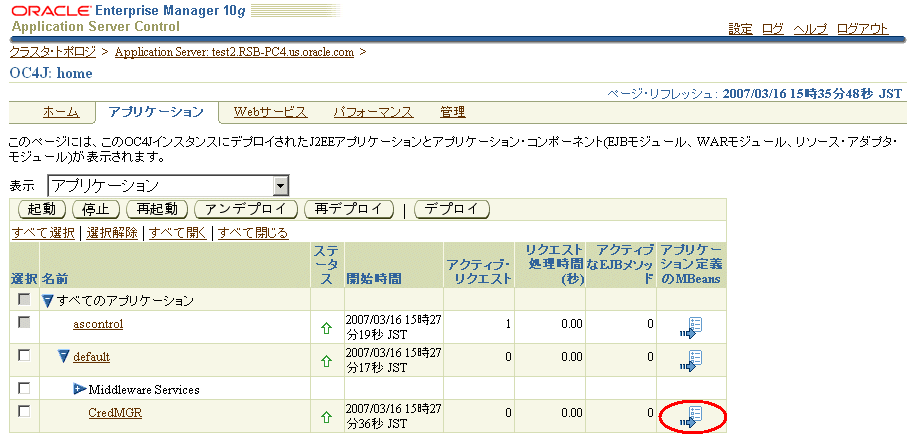This screenshot has height=434, width=911.
Task: Click the すべてのアプリケーション row label
Action: pyautogui.click(x=124, y=300)
